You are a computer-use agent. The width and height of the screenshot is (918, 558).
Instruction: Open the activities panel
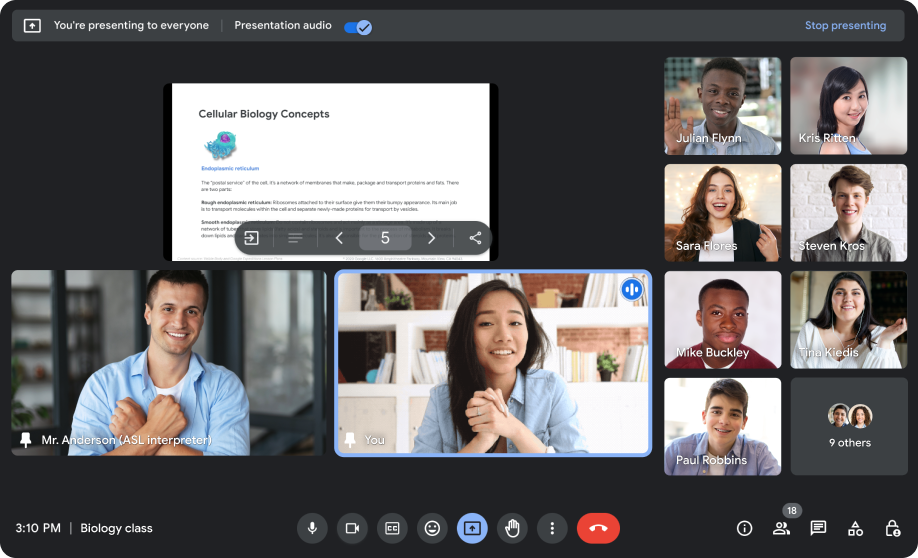855,529
